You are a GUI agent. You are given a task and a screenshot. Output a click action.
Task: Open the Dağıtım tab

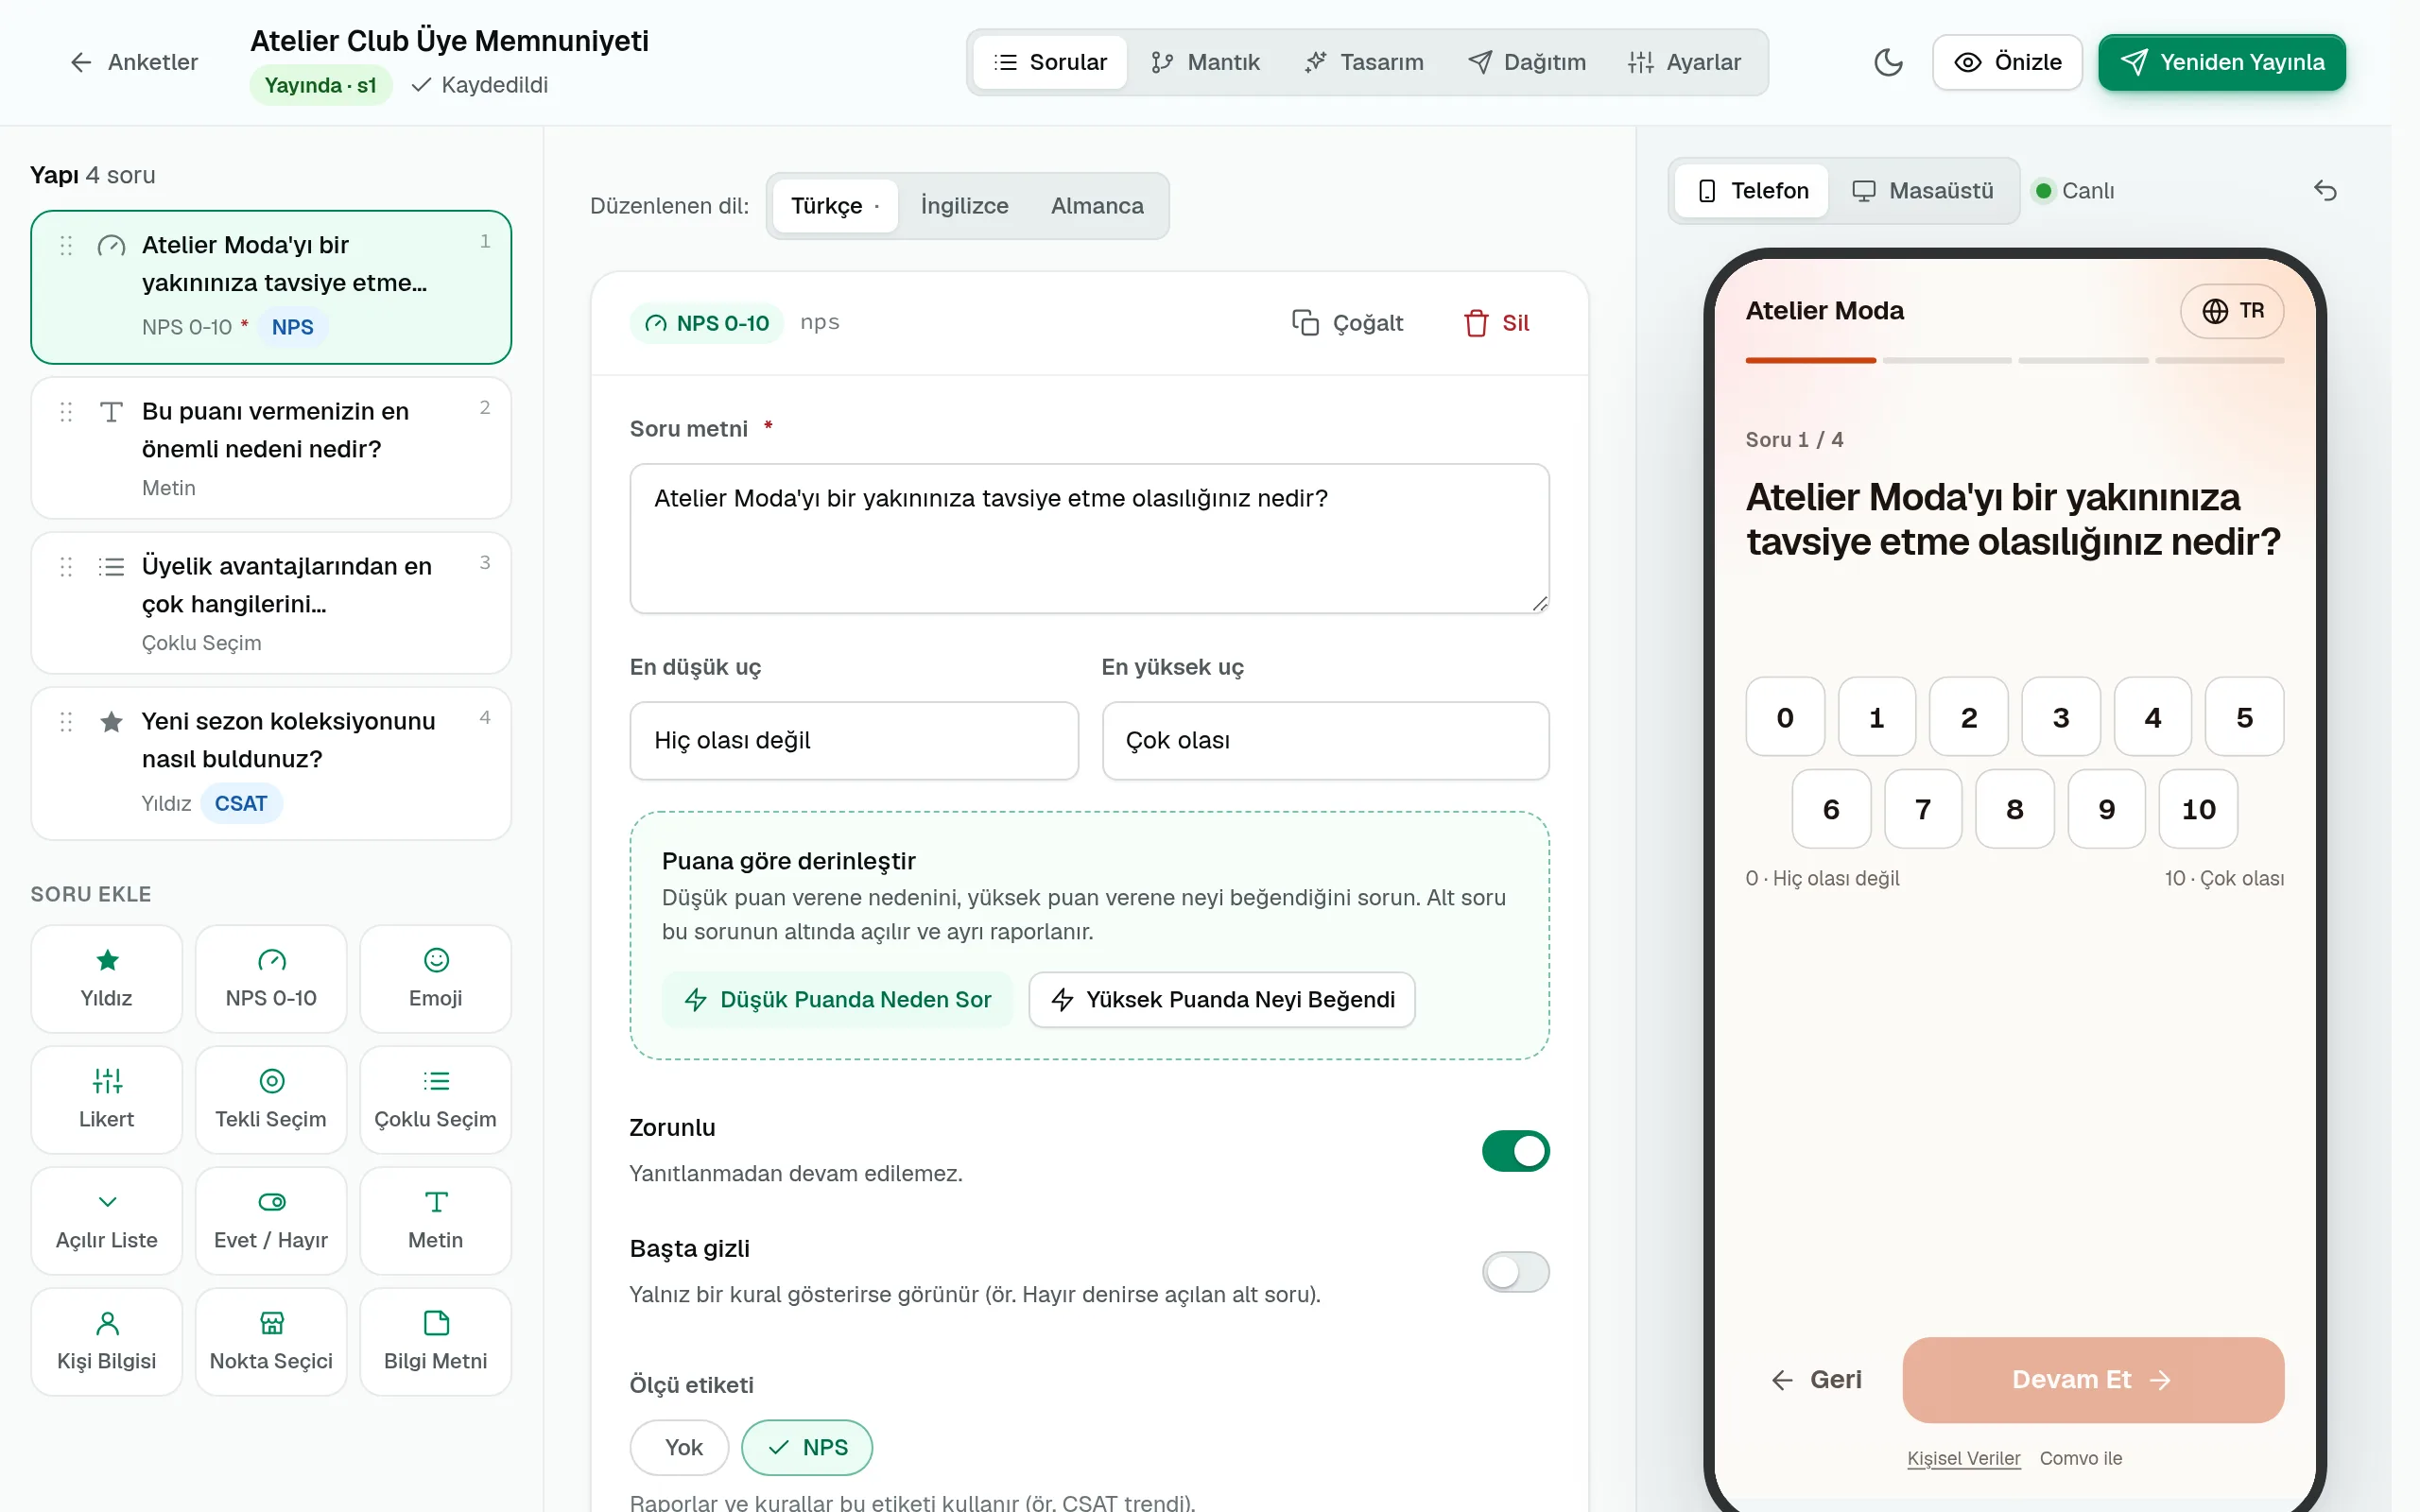pos(1527,62)
